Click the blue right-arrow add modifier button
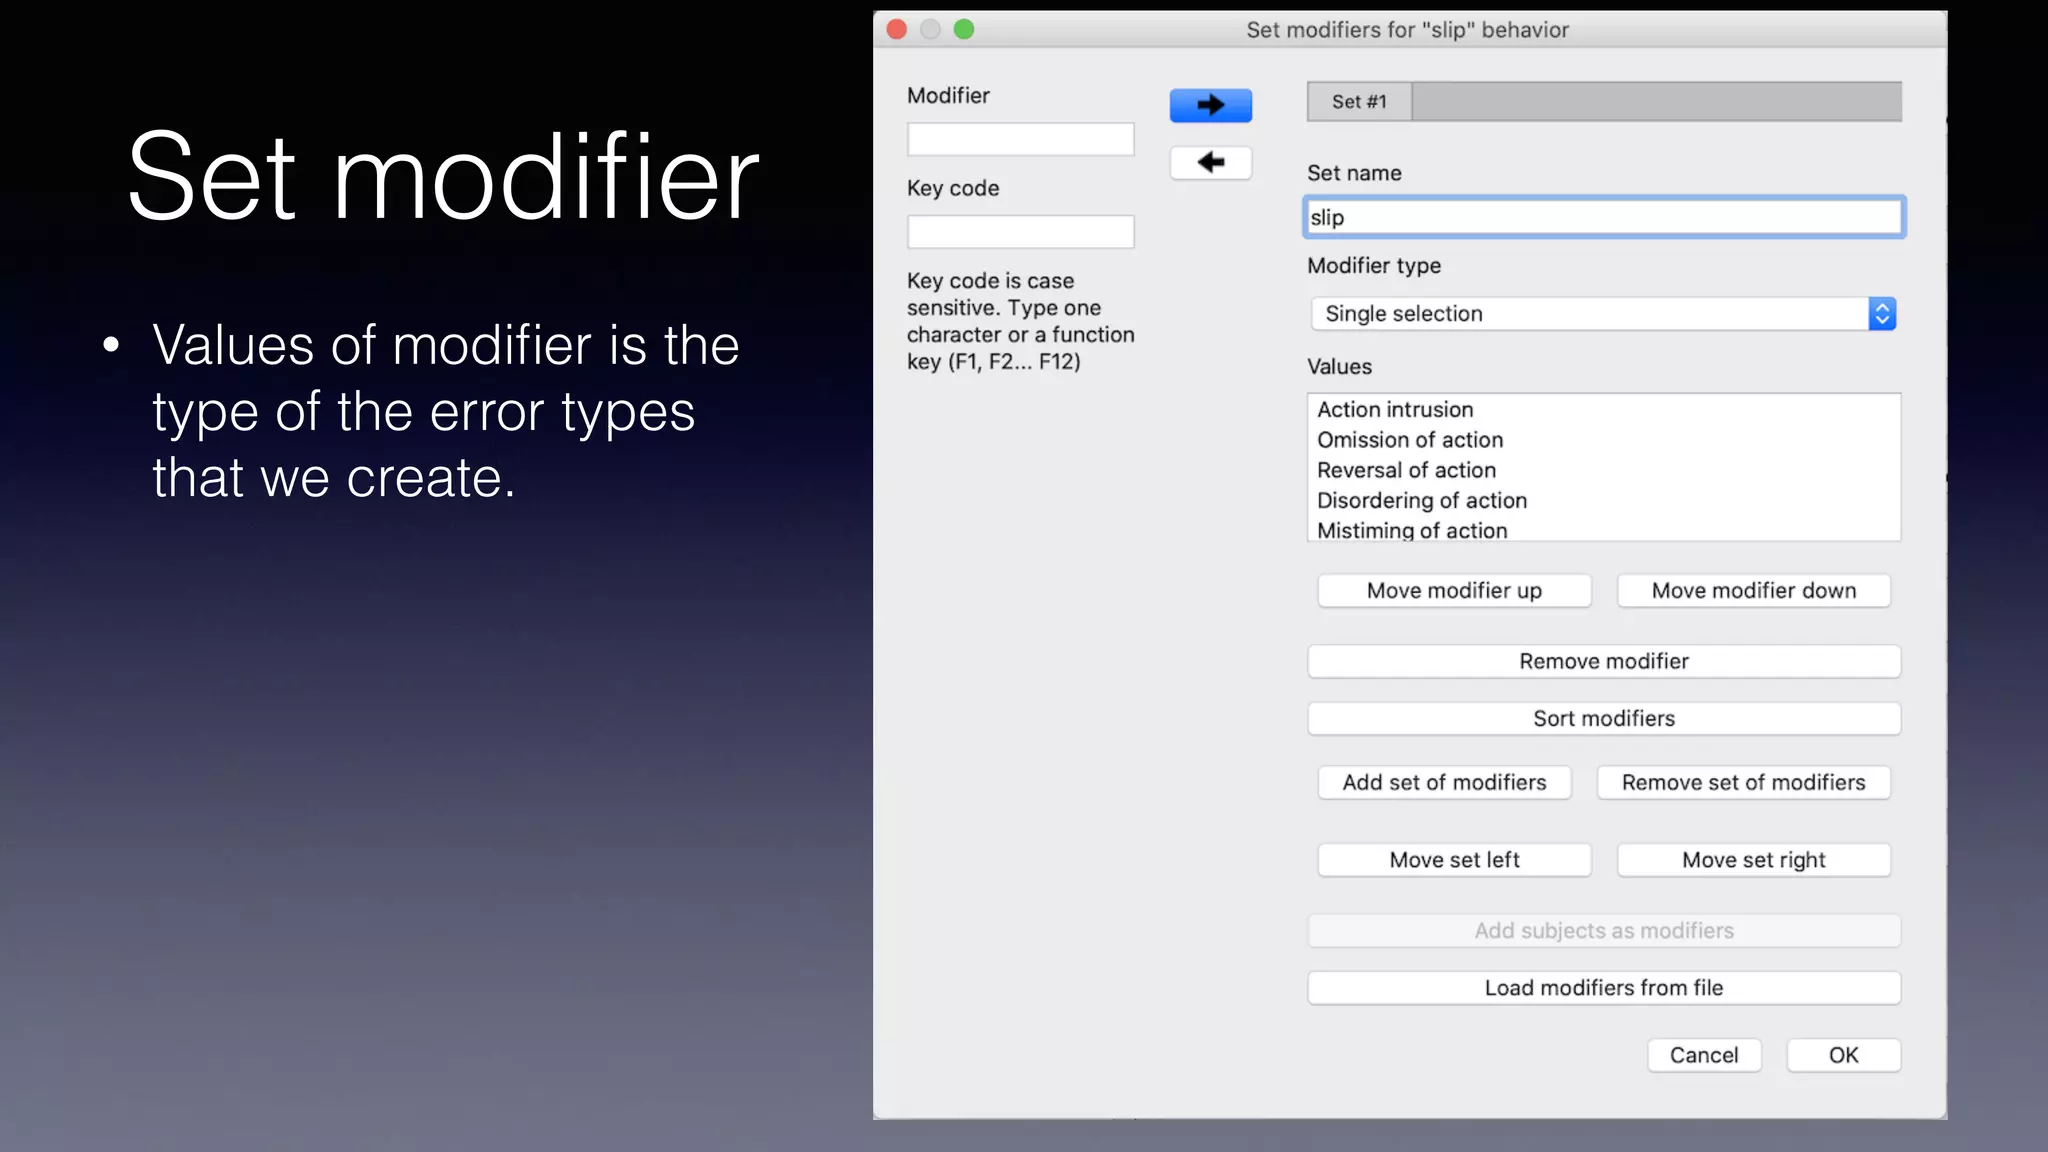Viewport: 2048px width, 1152px height. (1210, 105)
